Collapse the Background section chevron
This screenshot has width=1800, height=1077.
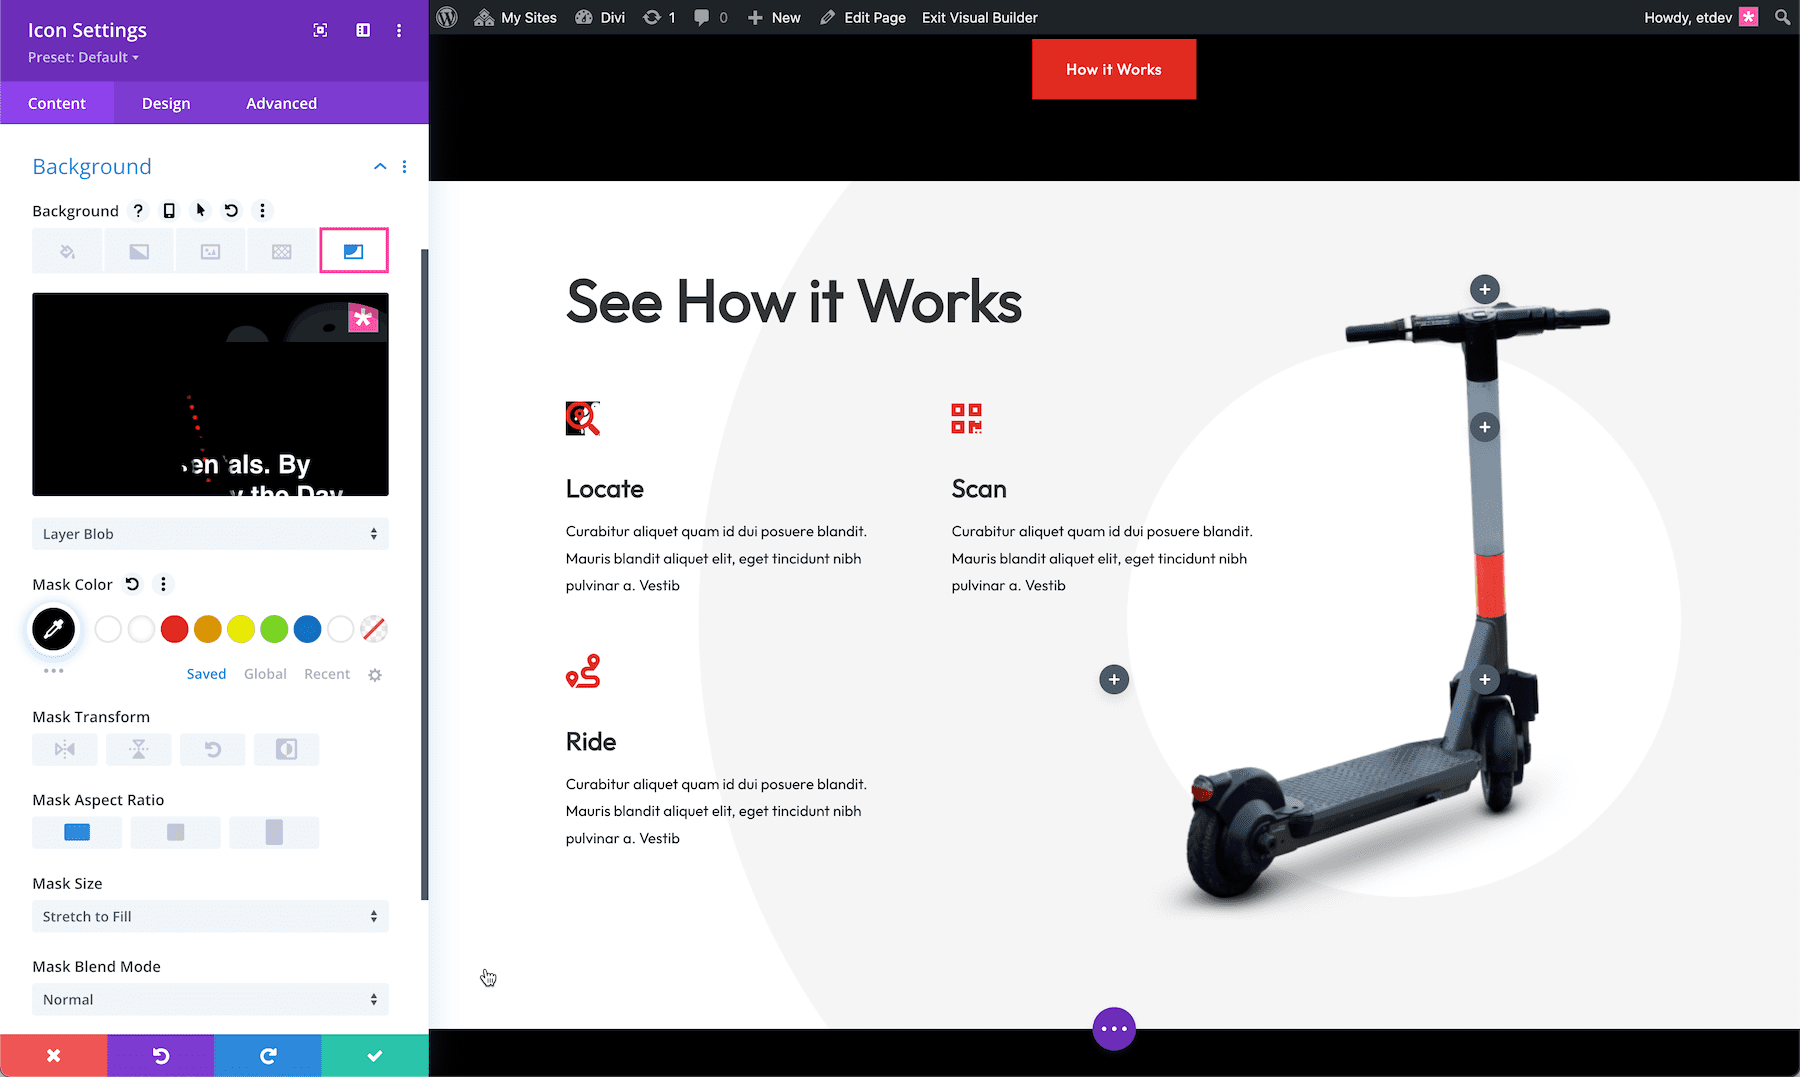coord(380,166)
